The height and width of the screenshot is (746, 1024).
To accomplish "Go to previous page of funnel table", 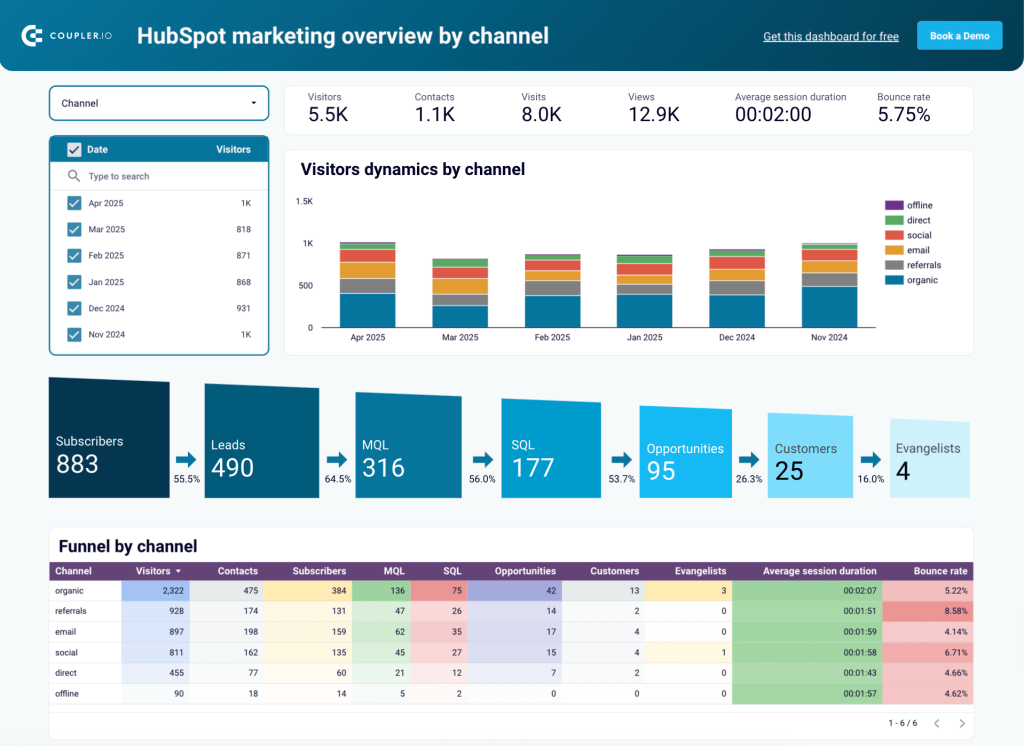I will click(x=937, y=723).
